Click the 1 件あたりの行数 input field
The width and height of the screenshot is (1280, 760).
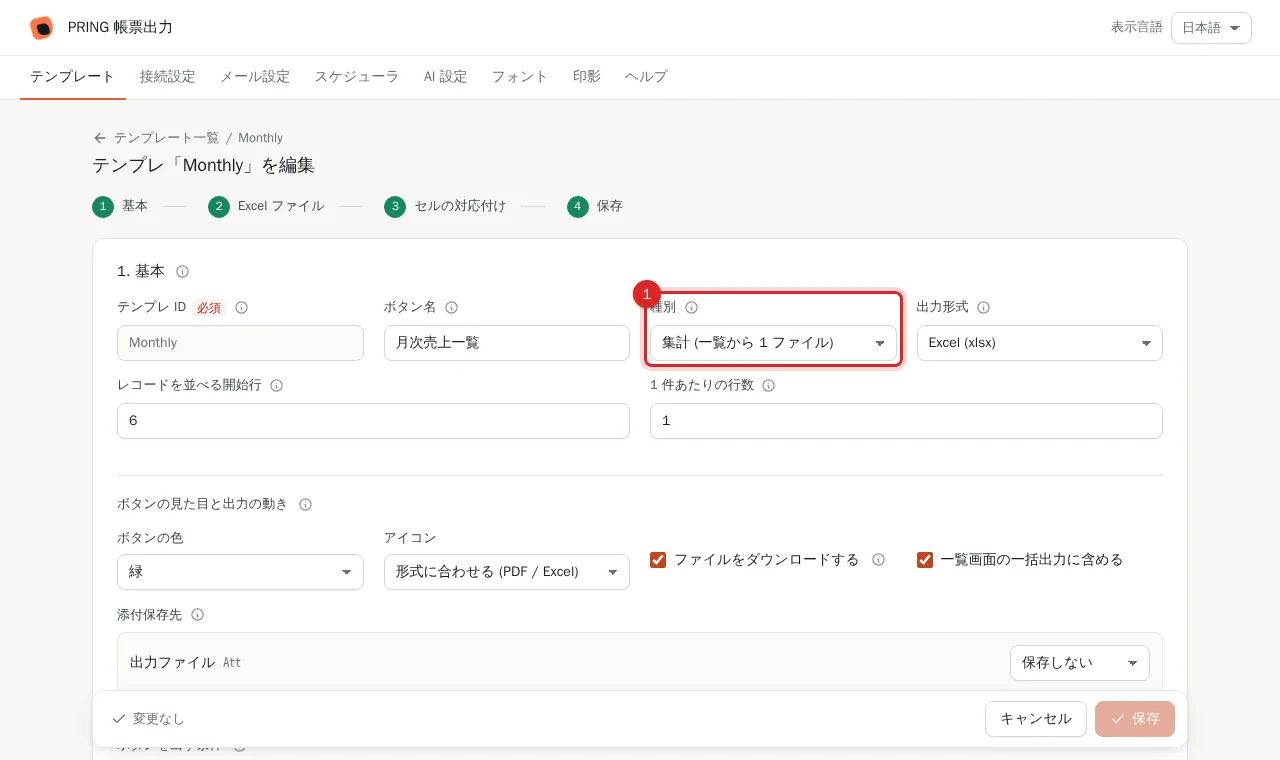click(x=906, y=421)
